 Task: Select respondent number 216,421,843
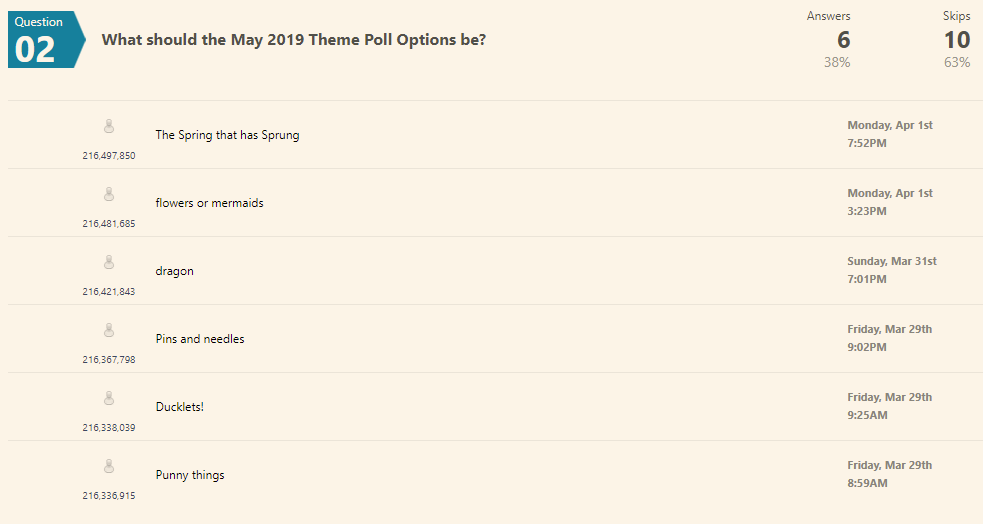click(109, 291)
